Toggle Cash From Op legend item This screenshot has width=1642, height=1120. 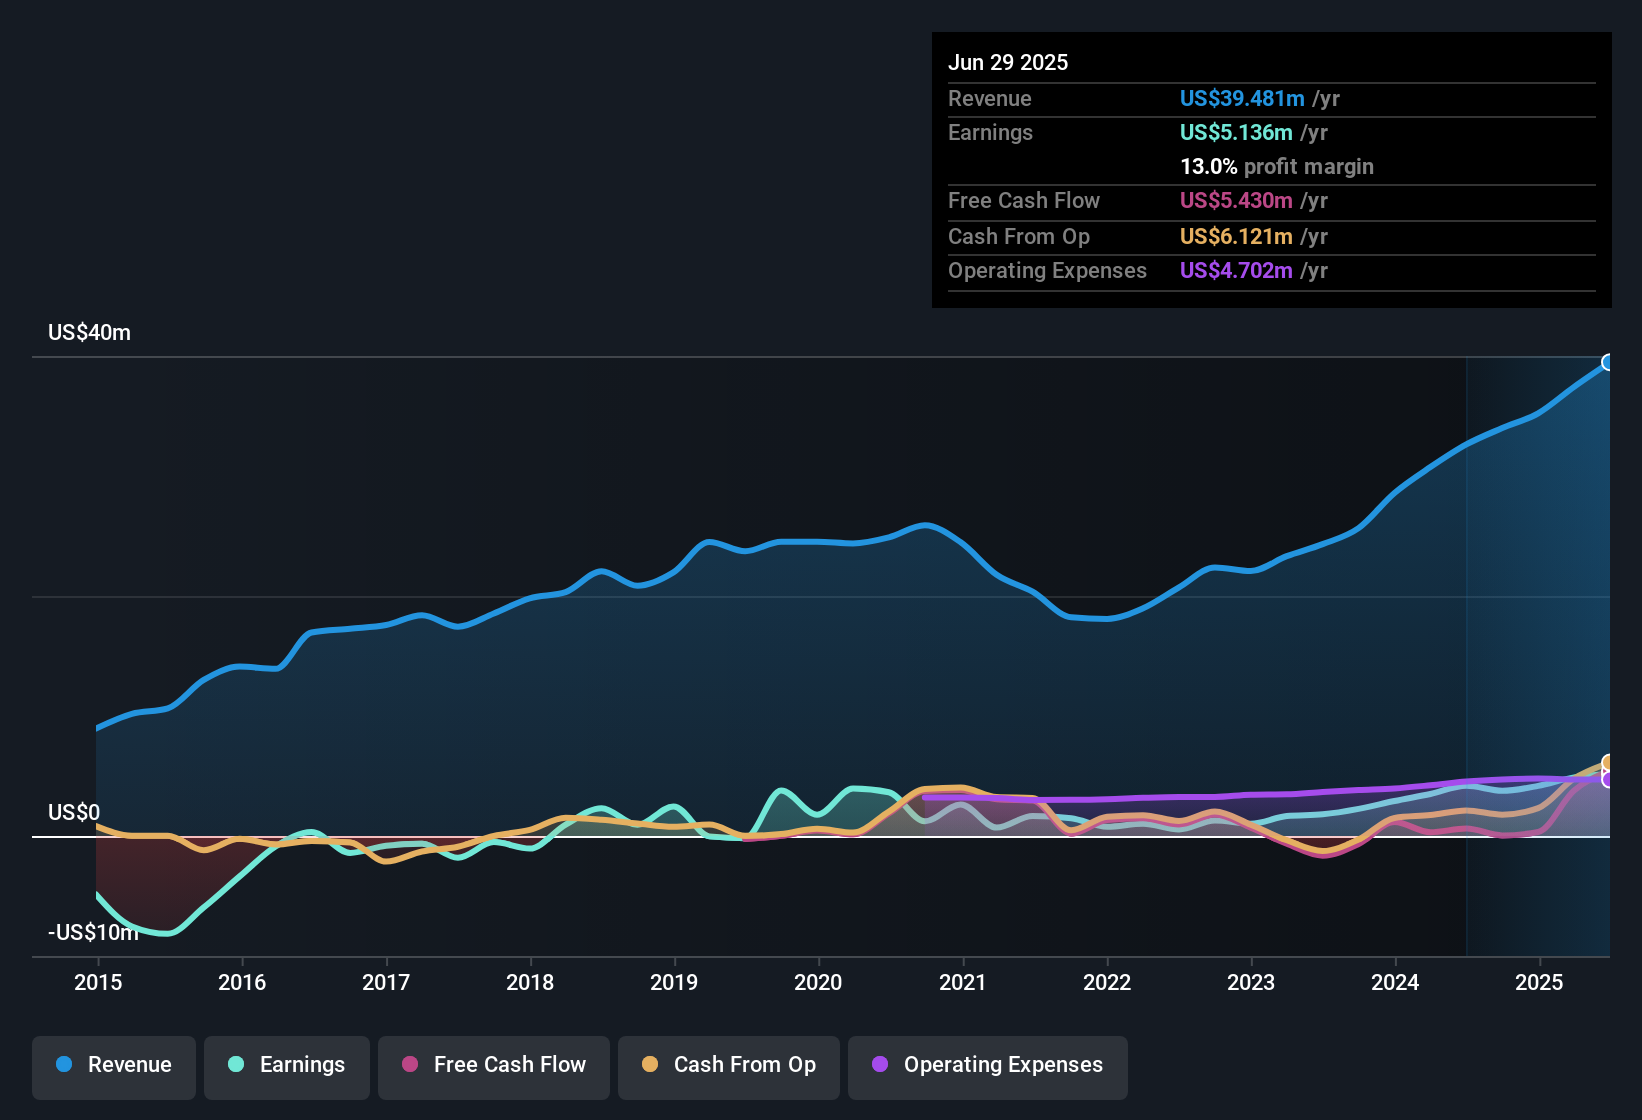click(x=729, y=1065)
